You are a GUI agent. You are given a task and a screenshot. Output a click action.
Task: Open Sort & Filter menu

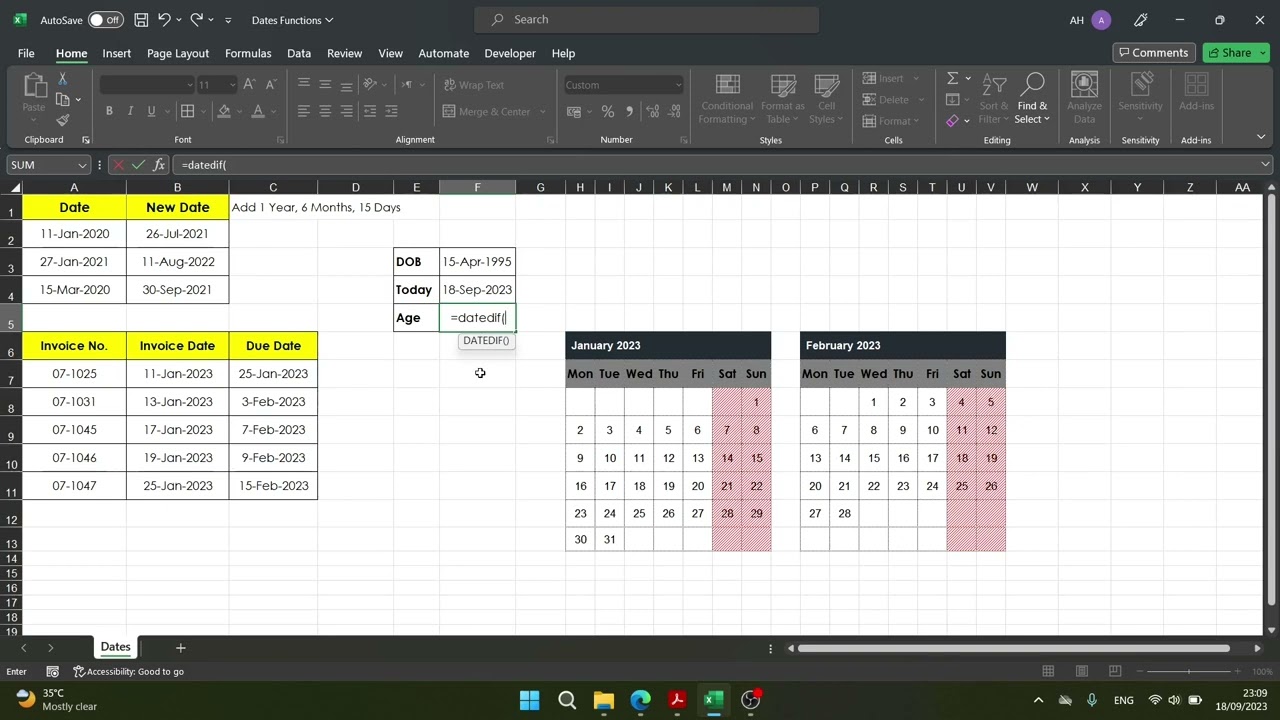[994, 99]
